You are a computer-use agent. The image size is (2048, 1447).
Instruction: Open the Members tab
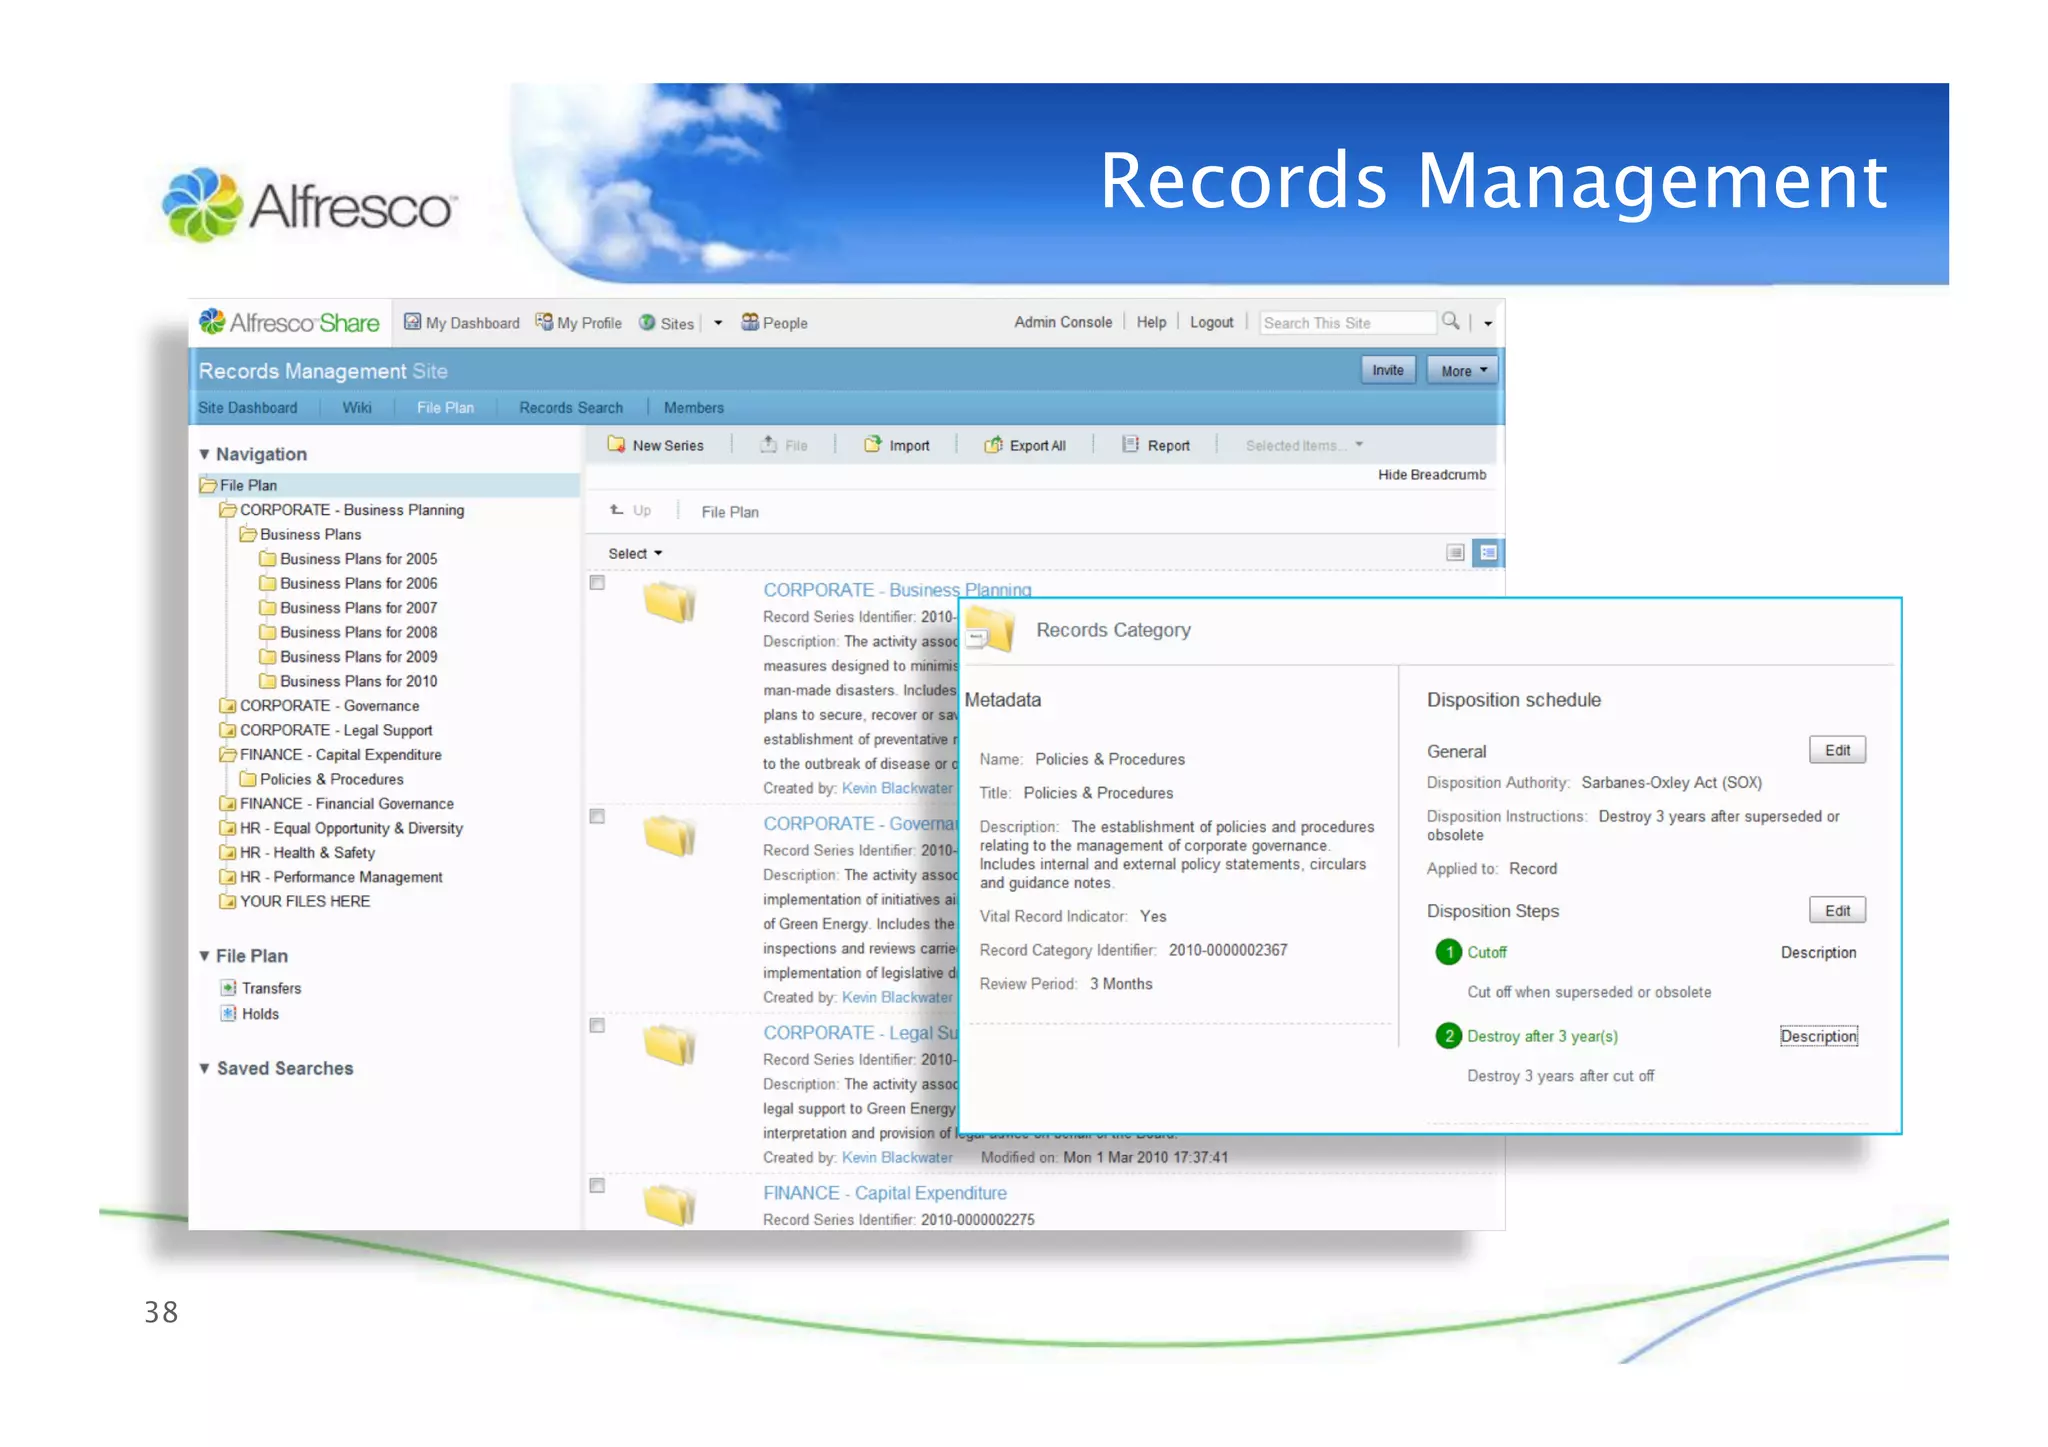pyautogui.click(x=693, y=407)
